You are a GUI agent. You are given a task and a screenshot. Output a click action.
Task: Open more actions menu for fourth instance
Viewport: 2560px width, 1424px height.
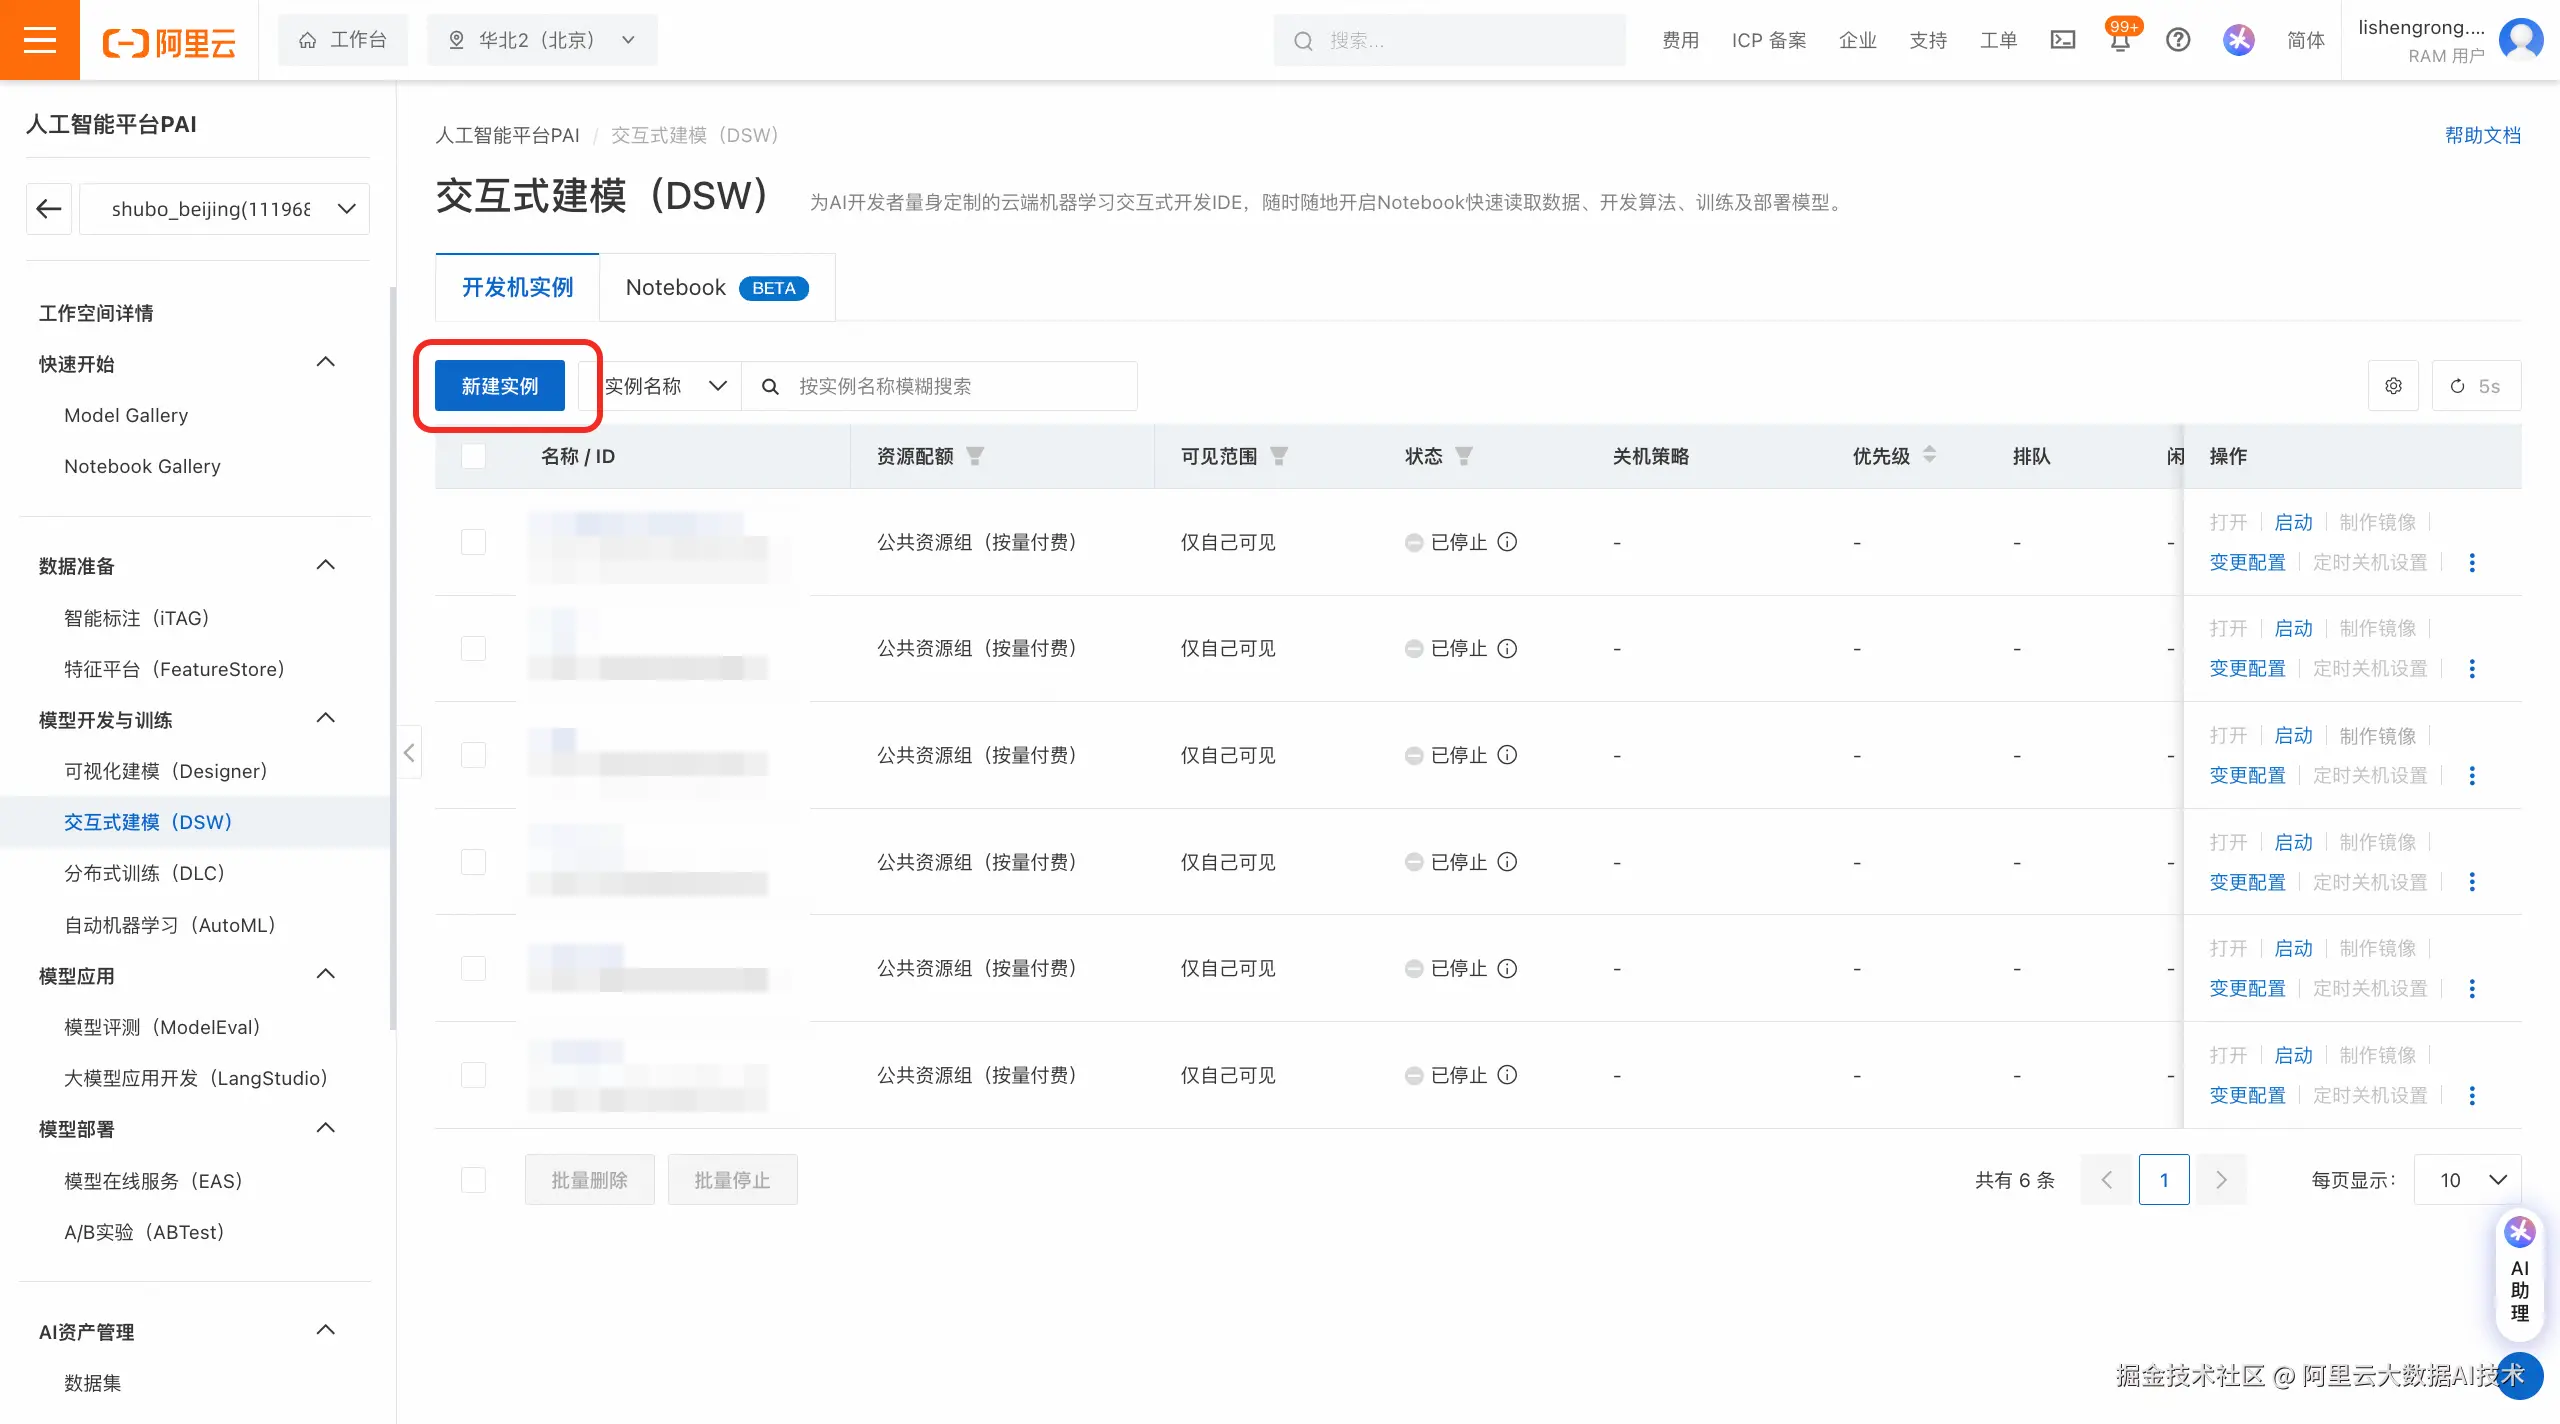[x=2472, y=882]
